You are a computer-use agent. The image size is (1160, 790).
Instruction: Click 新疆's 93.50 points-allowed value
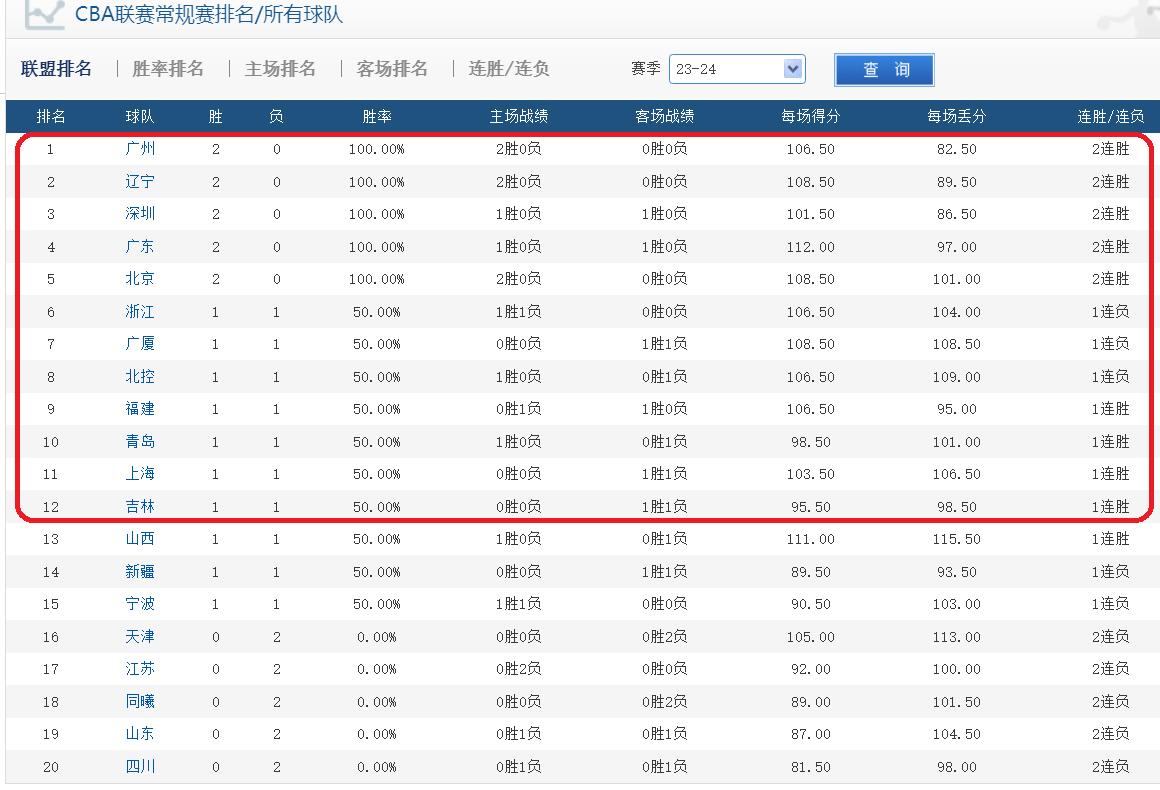pos(957,573)
